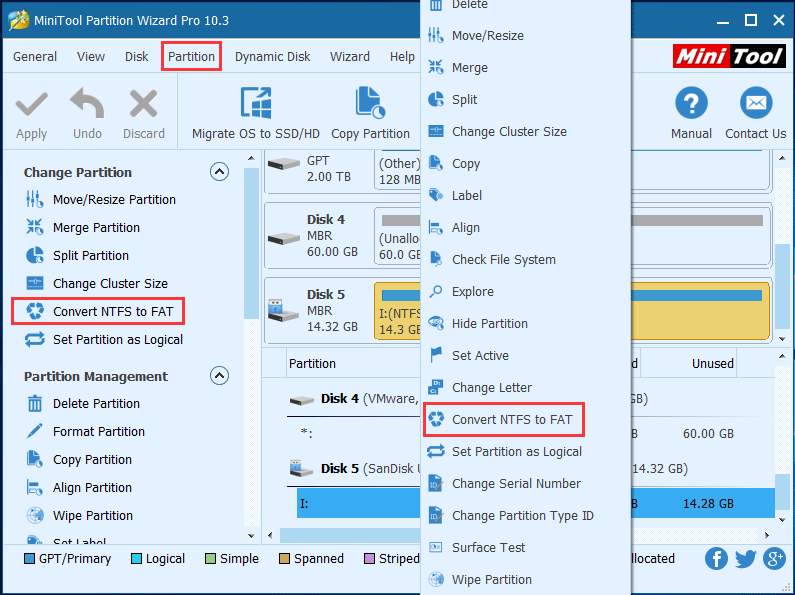Select Wipe Partition in sidebar
The height and width of the screenshot is (595, 795).
tap(79, 515)
